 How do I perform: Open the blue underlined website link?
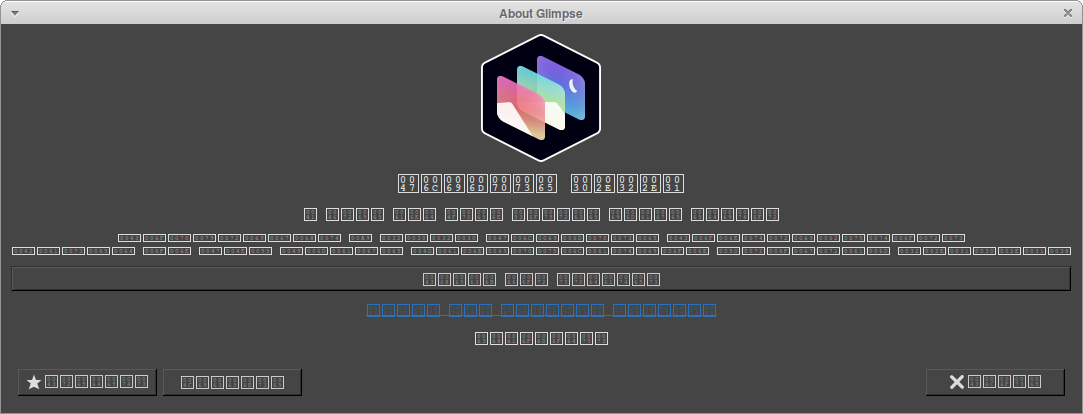click(x=541, y=310)
